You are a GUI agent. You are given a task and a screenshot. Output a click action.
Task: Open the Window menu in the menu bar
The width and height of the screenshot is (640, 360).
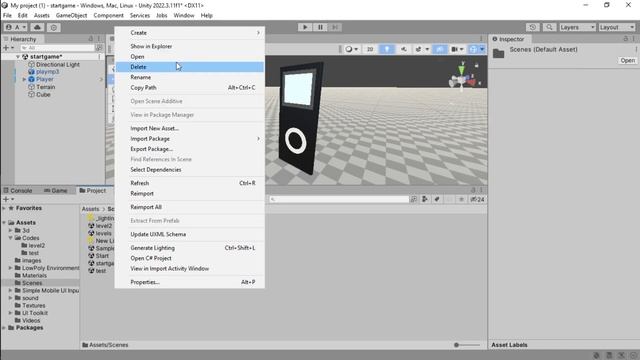tap(184, 16)
